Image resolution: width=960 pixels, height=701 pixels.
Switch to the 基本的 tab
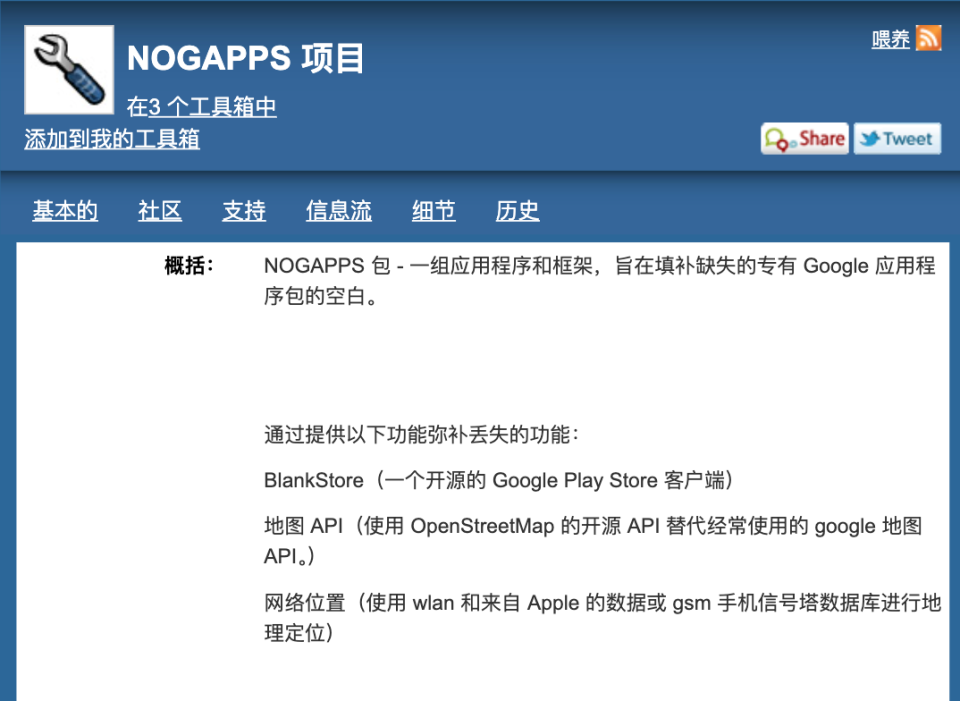(x=65, y=211)
